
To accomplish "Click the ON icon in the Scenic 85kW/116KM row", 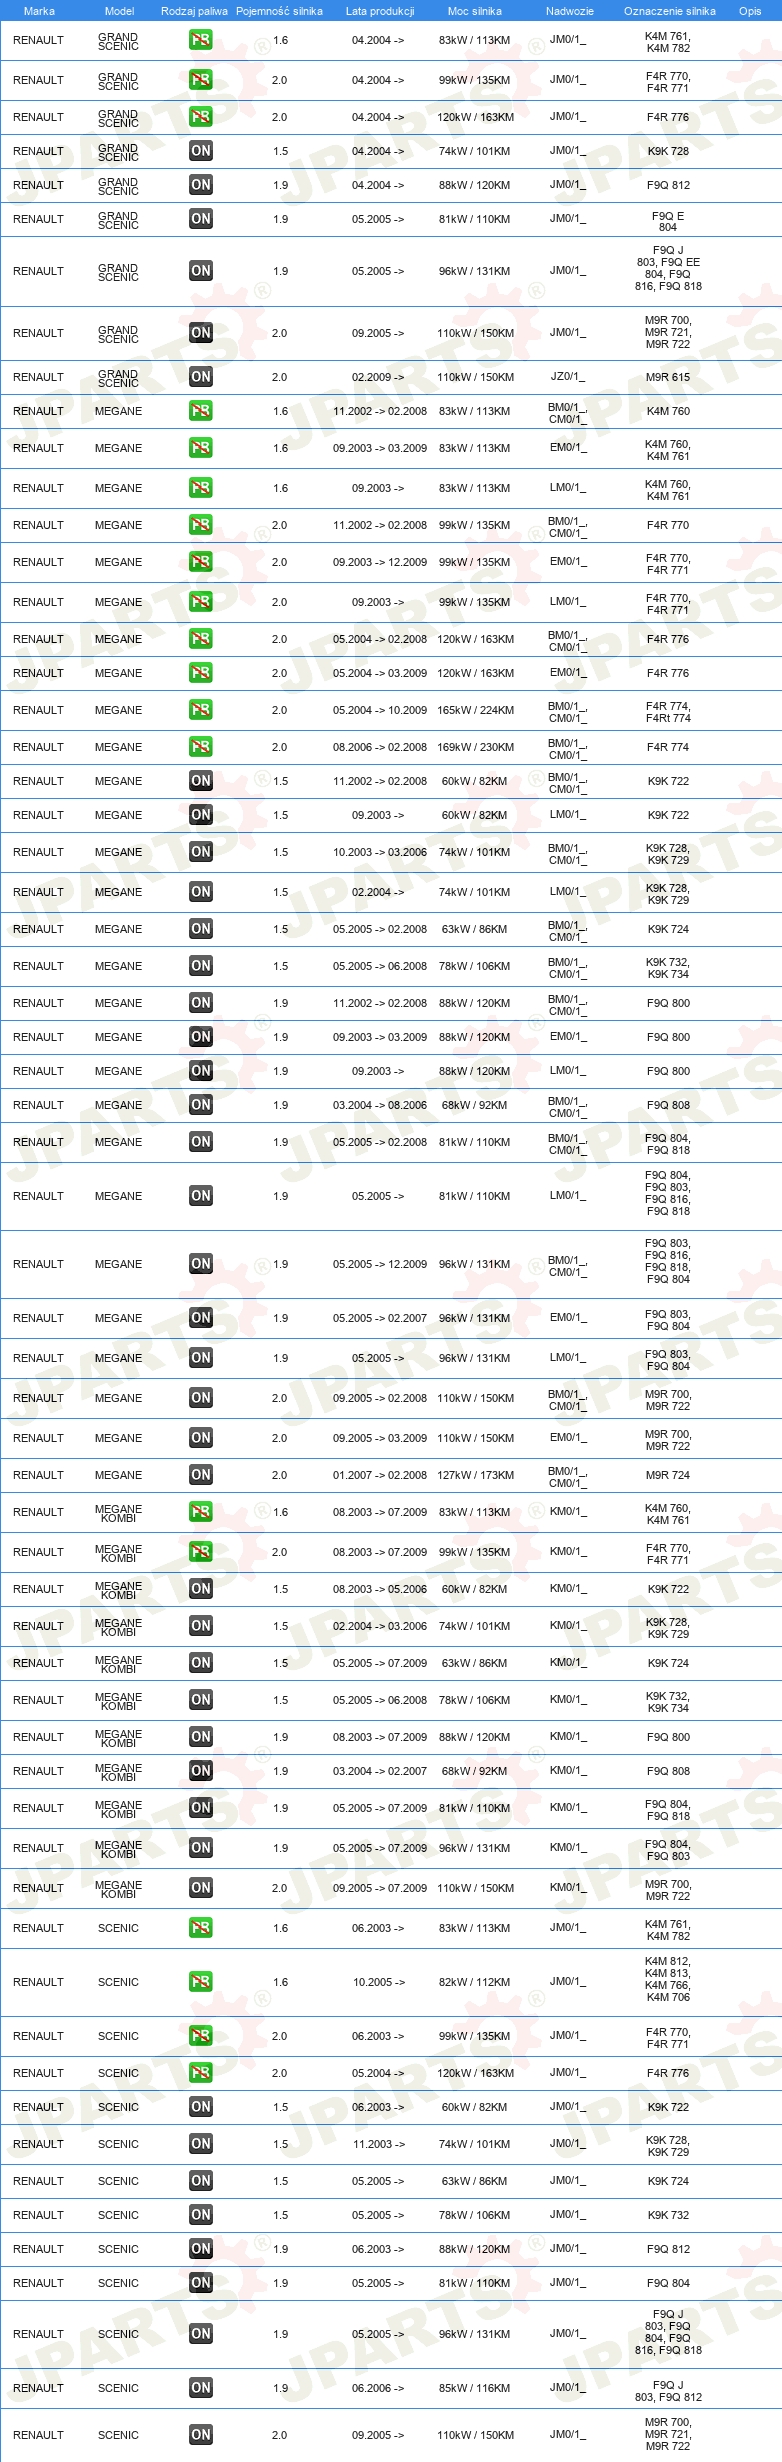I will point(201,2388).
